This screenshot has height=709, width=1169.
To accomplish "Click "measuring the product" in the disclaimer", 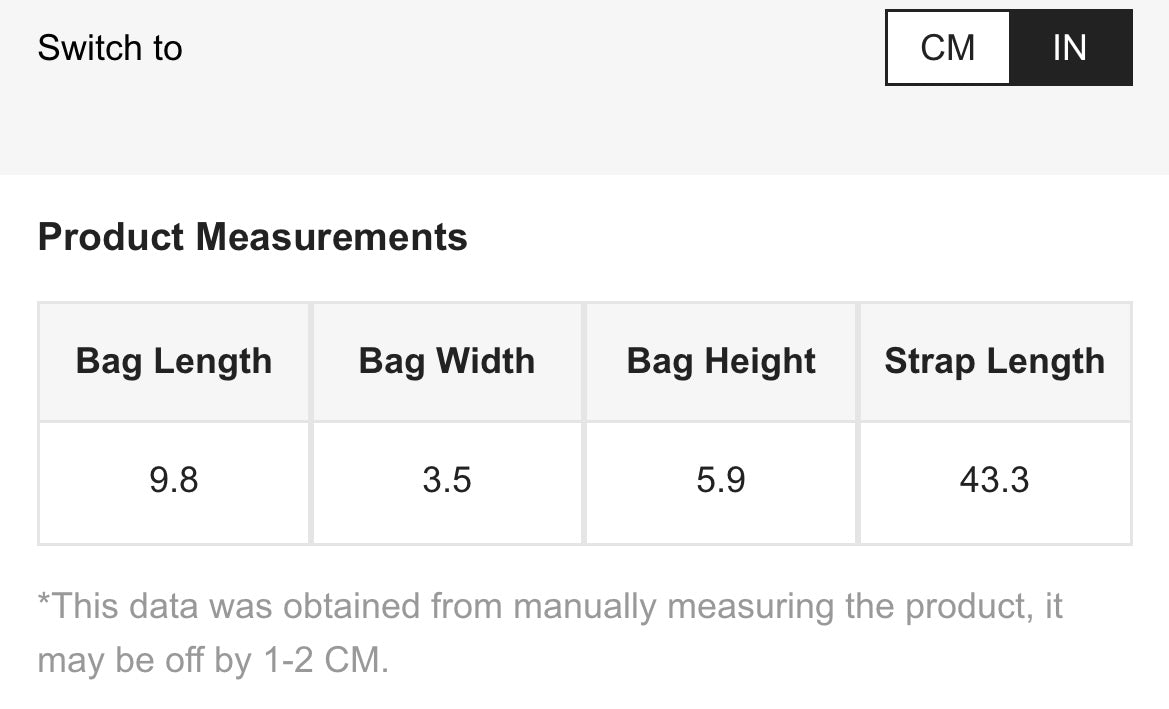I will (x=854, y=606).
